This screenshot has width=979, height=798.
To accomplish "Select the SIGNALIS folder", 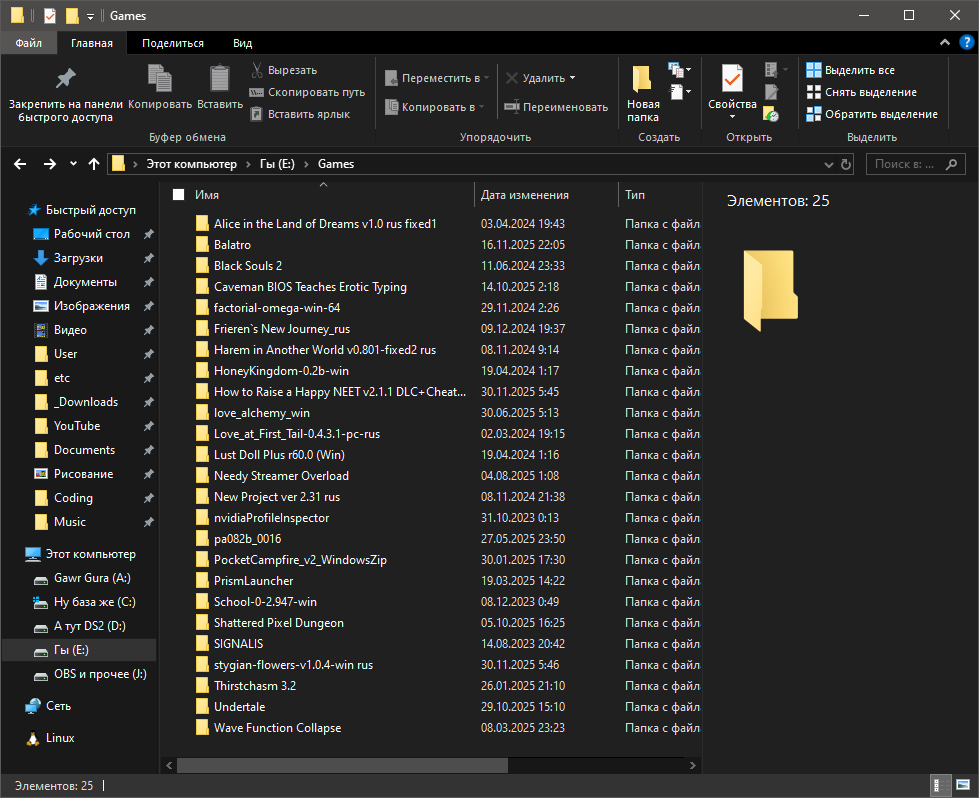I will [x=229, y=644].
